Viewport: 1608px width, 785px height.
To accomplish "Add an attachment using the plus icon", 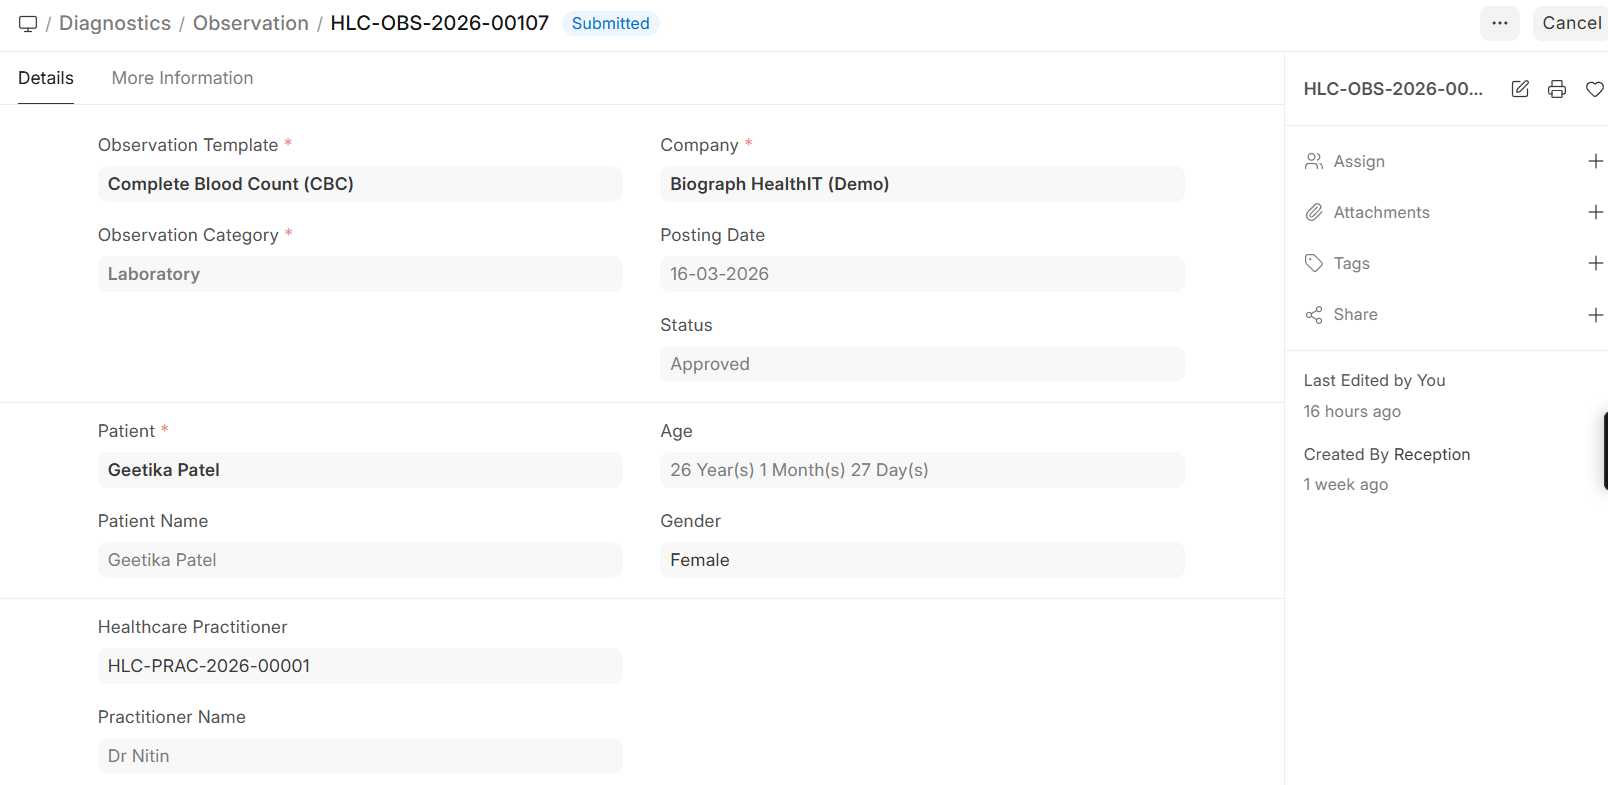I will tap(1595, 212).
